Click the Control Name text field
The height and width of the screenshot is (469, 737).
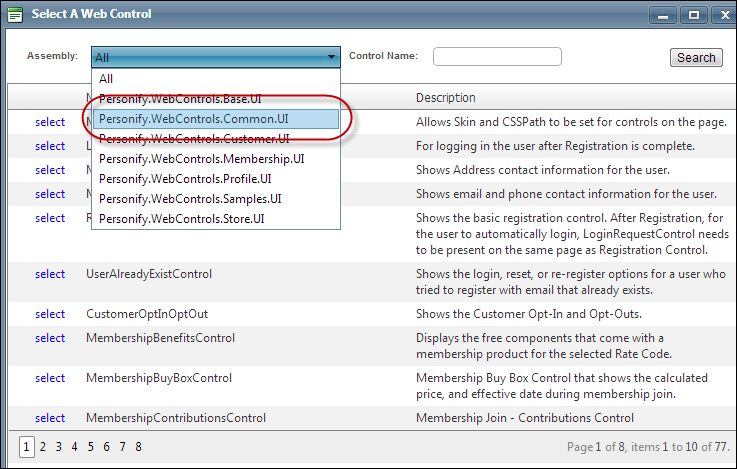tap(500, 57)
